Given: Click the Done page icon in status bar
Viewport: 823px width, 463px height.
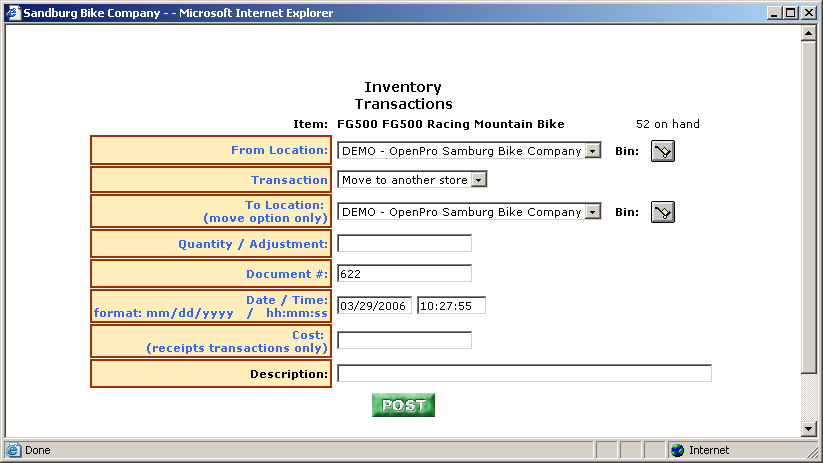Looking at the screenshot, I should [x=14, y=450].
